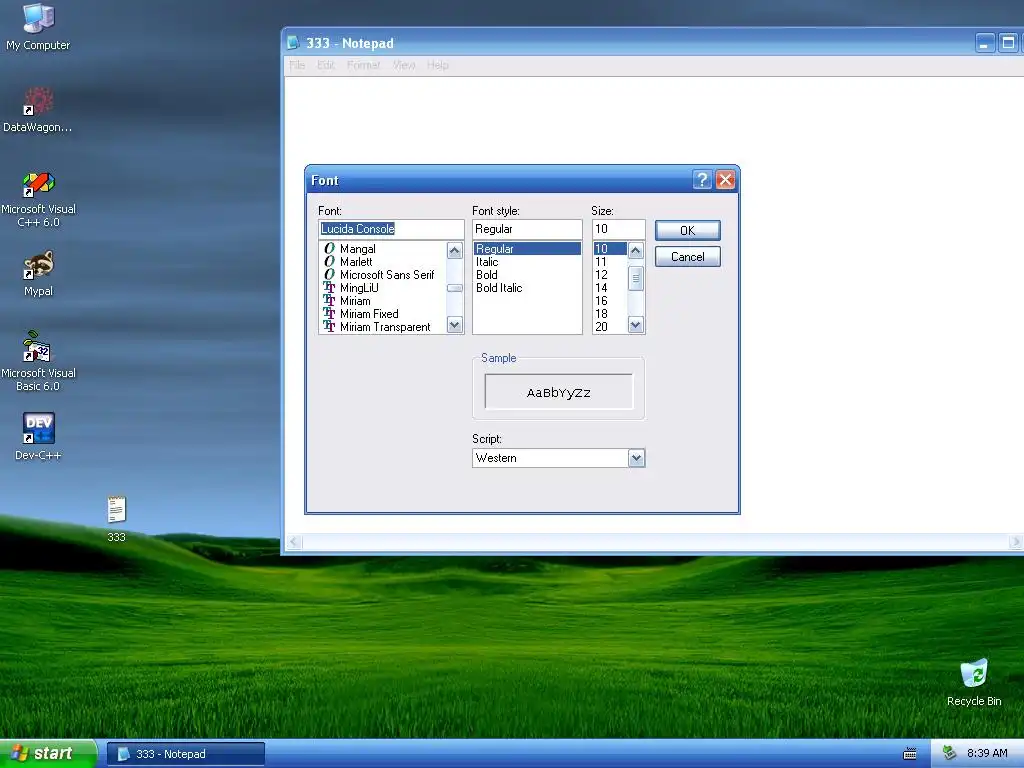Click the Size input field

point(618,229)
